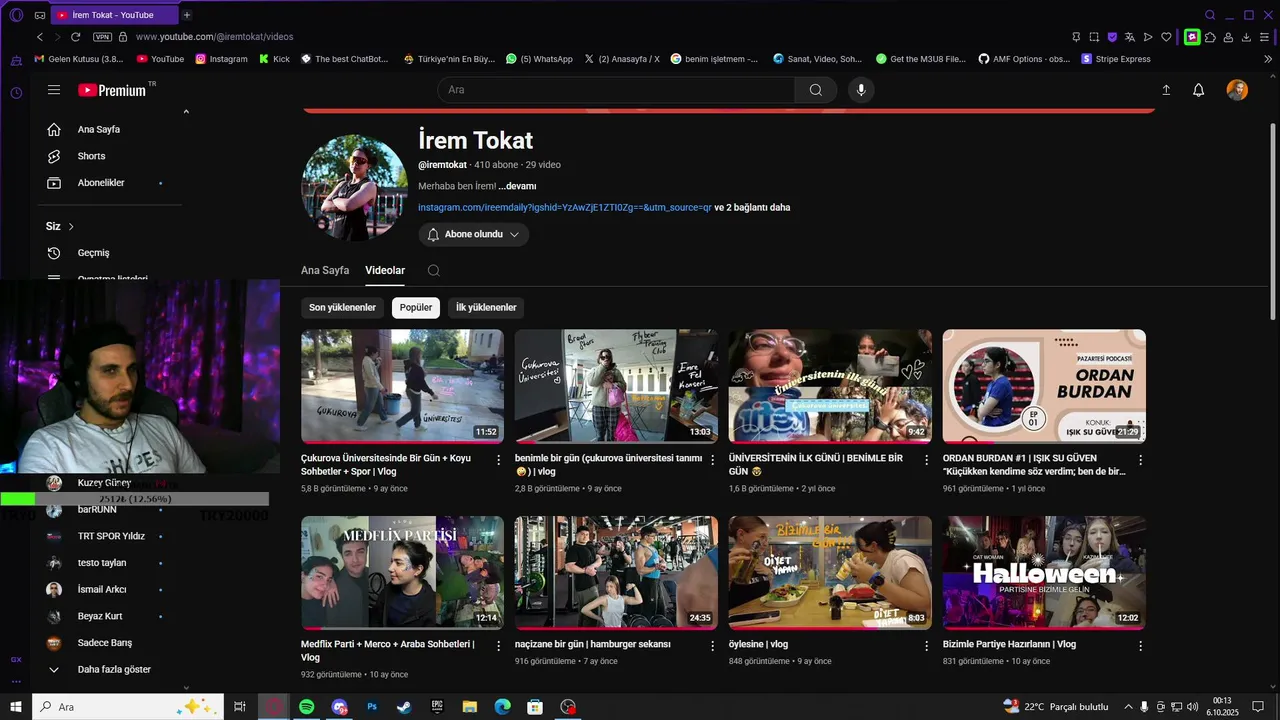
Task: Open the Instagram bookmark
Action: pyautogui.click(x=221, y=59)
